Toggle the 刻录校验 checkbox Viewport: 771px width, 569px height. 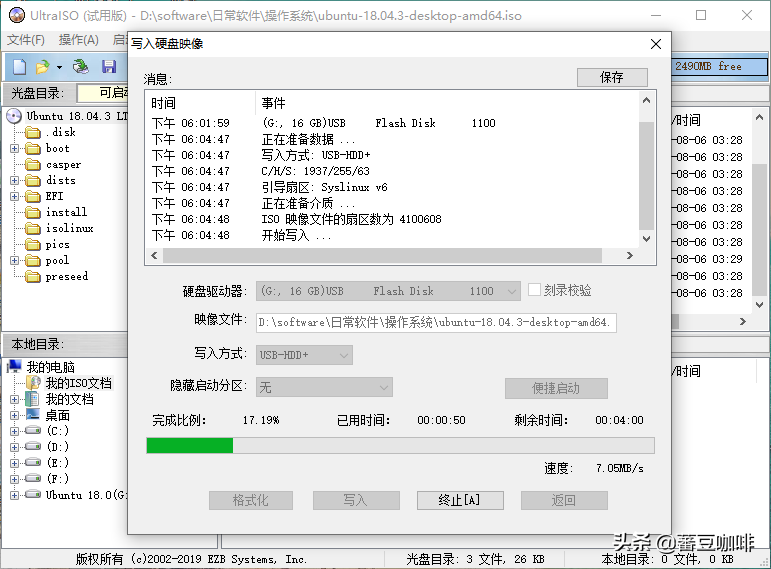click(534, 290)
